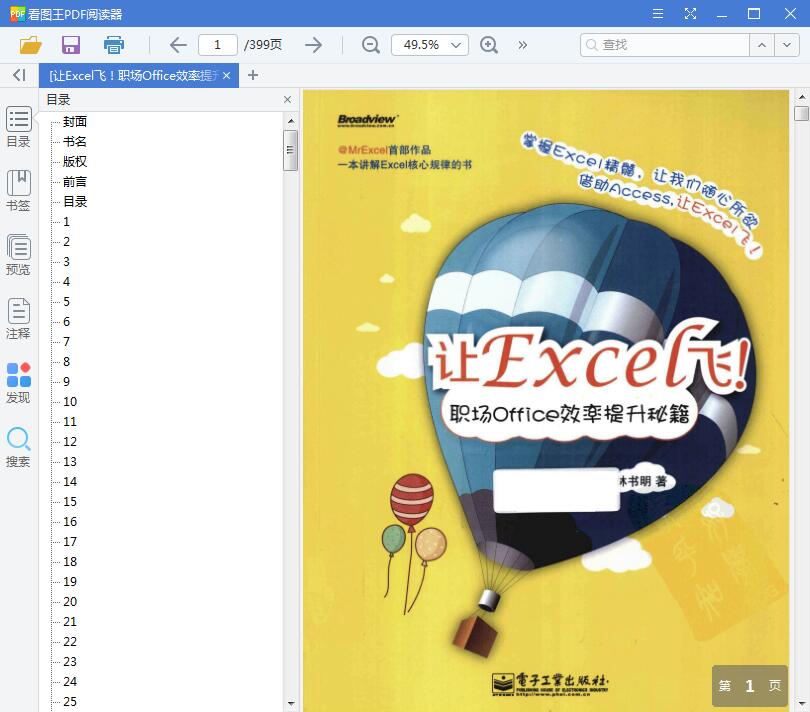Open the 书签 bookmarks panel
810x712 pixels.
tap(19, 191)
